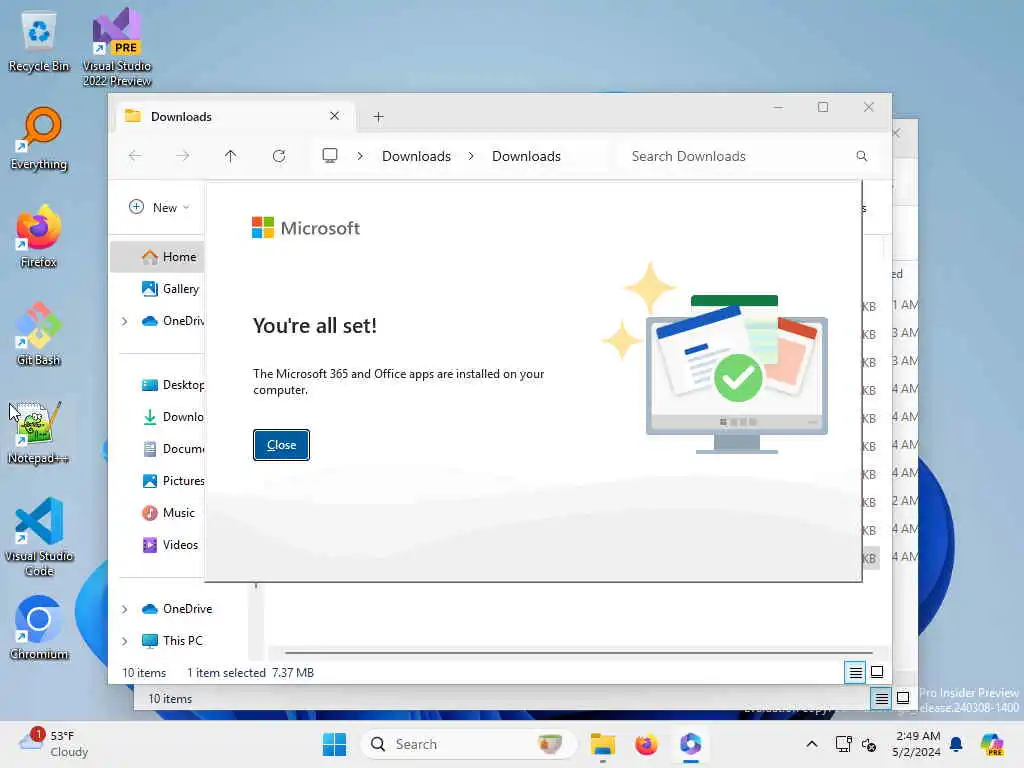Click the second Downloads breadcrumb
Screen dimensions: 1024x768
point(526,156)
